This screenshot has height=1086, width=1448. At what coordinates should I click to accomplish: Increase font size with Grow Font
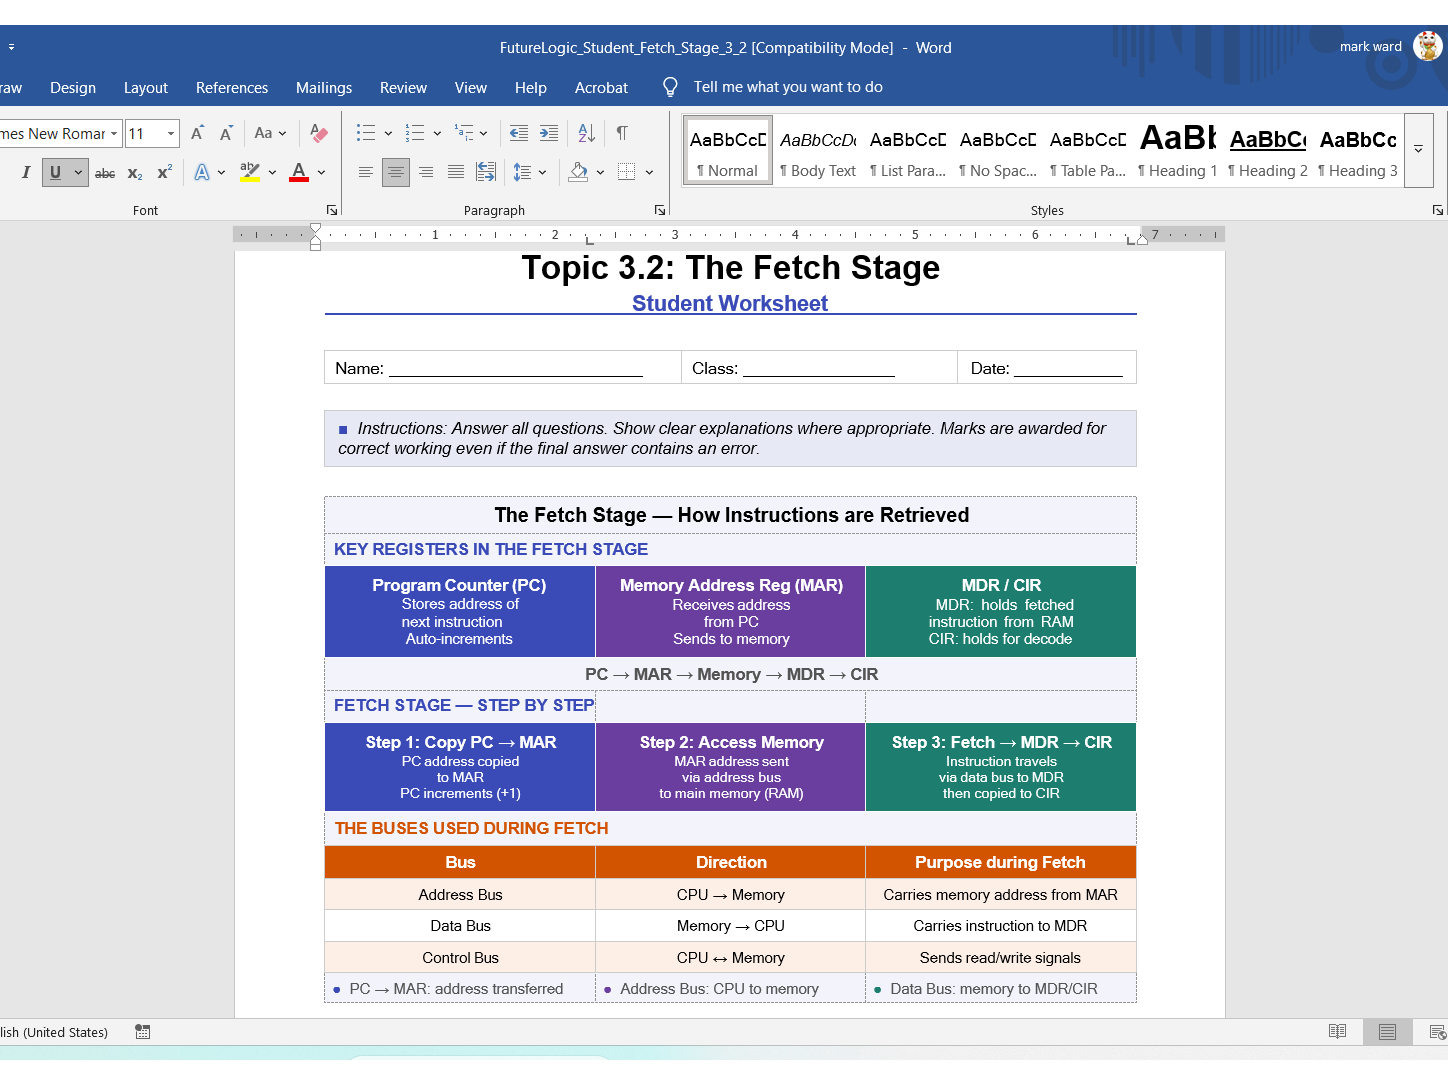click(x=197, y=133)
